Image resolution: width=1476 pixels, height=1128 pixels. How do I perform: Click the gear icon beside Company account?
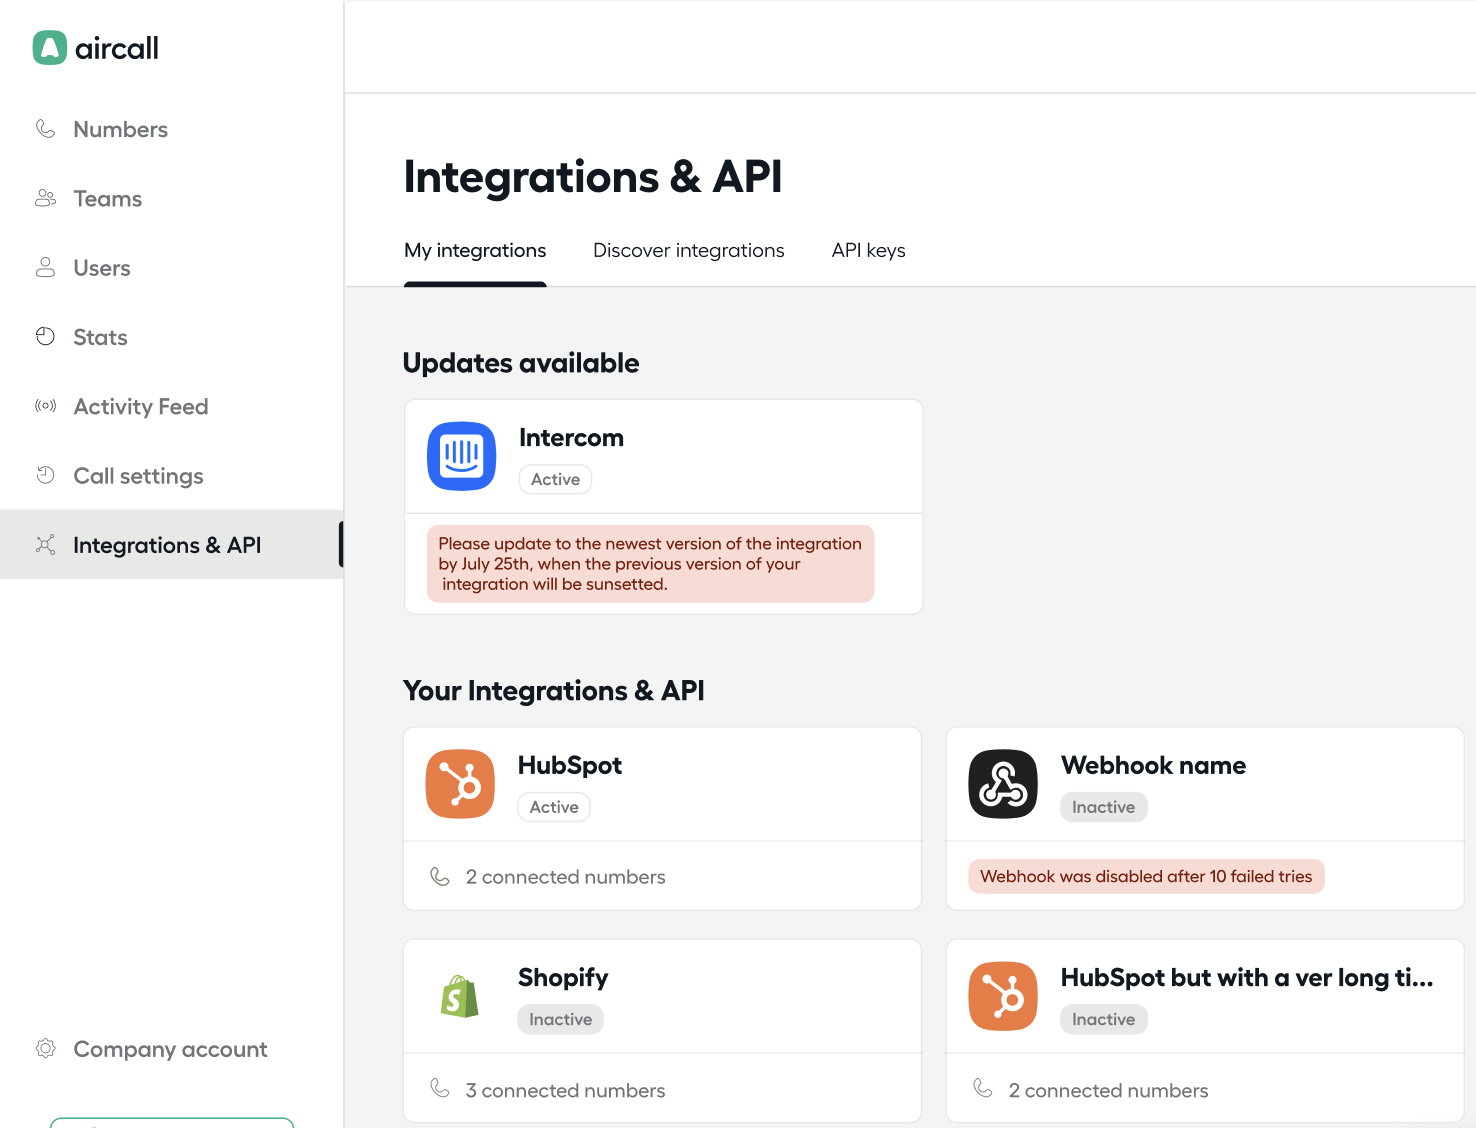pos(45,1048)
